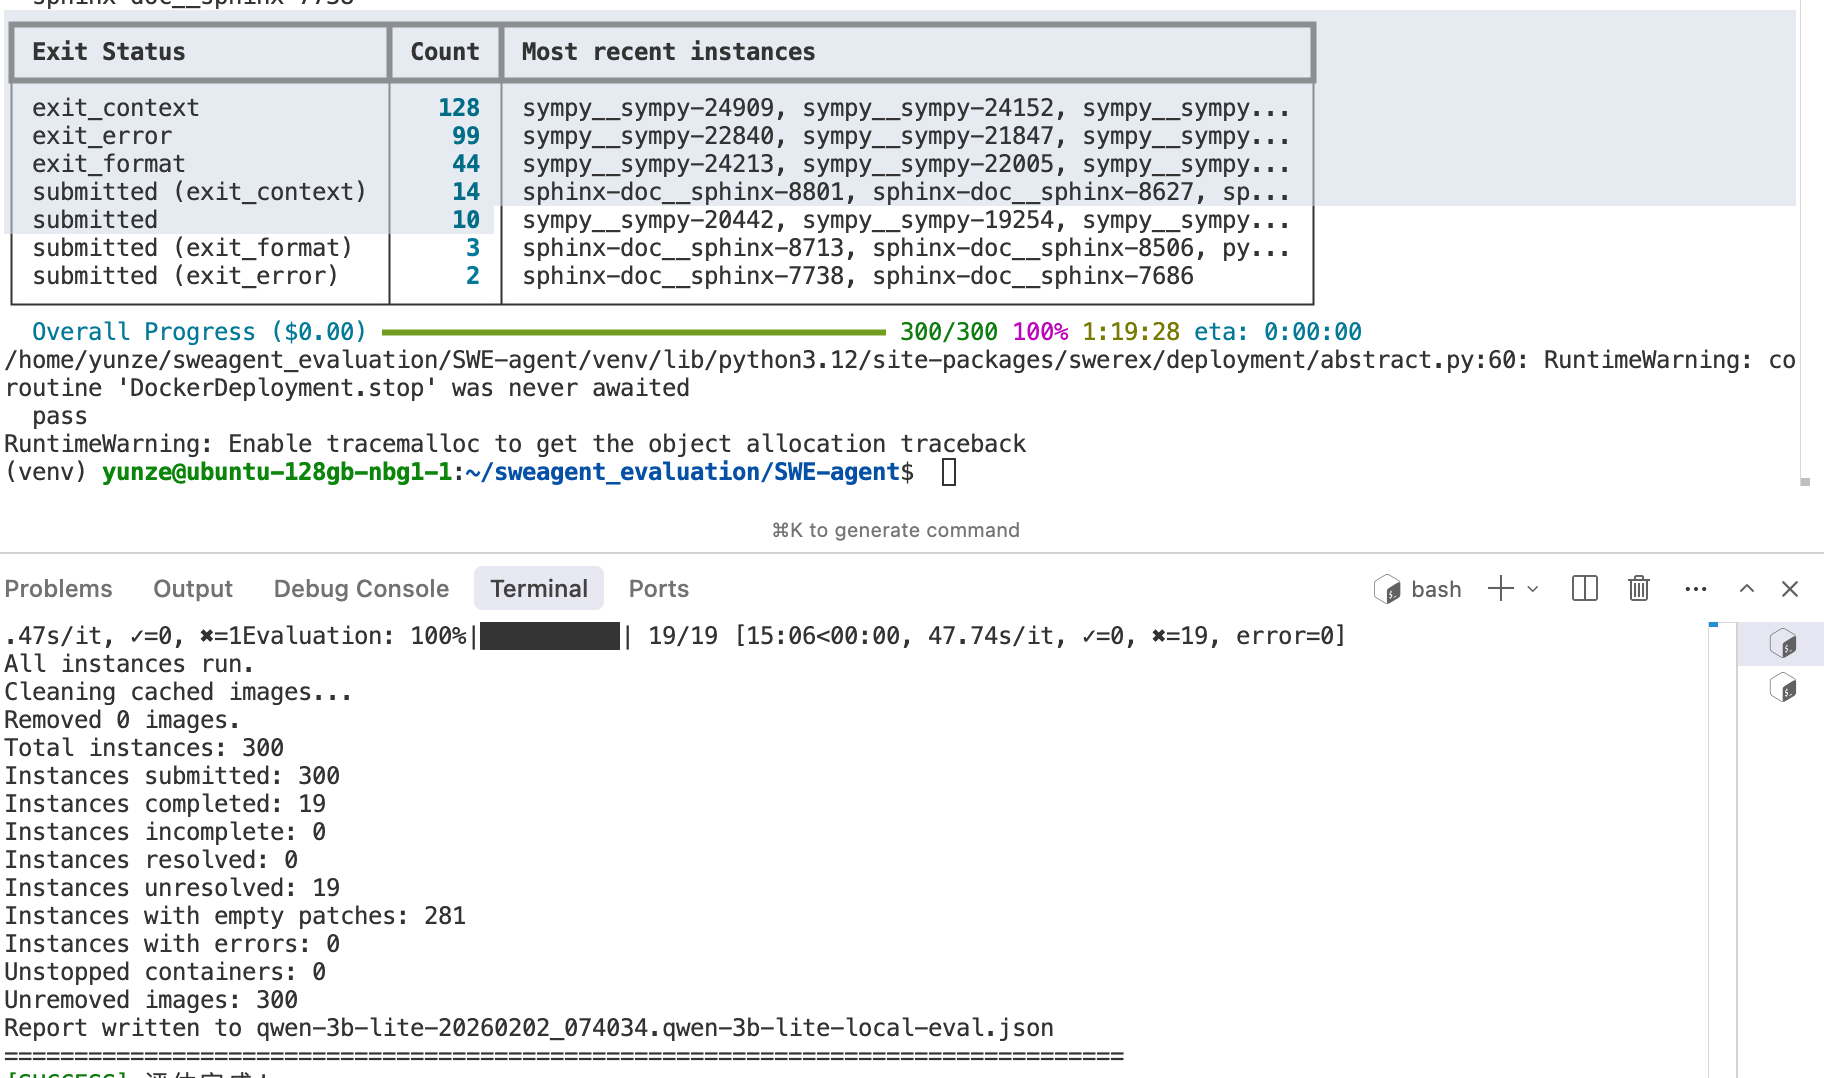Open the ellipsis more actions menu
This screenshot has height=1078, width=1824.
[x=1695, y=589]
